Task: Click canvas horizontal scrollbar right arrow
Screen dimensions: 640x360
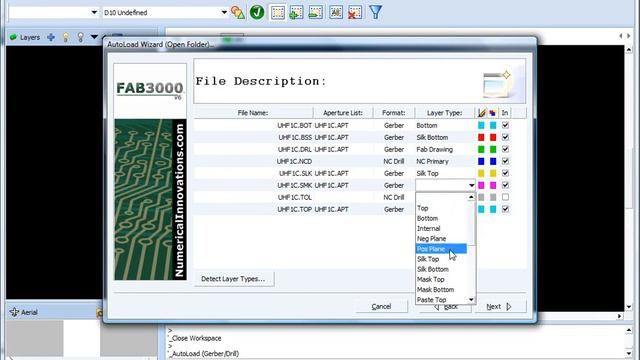Action: point(620,316)
